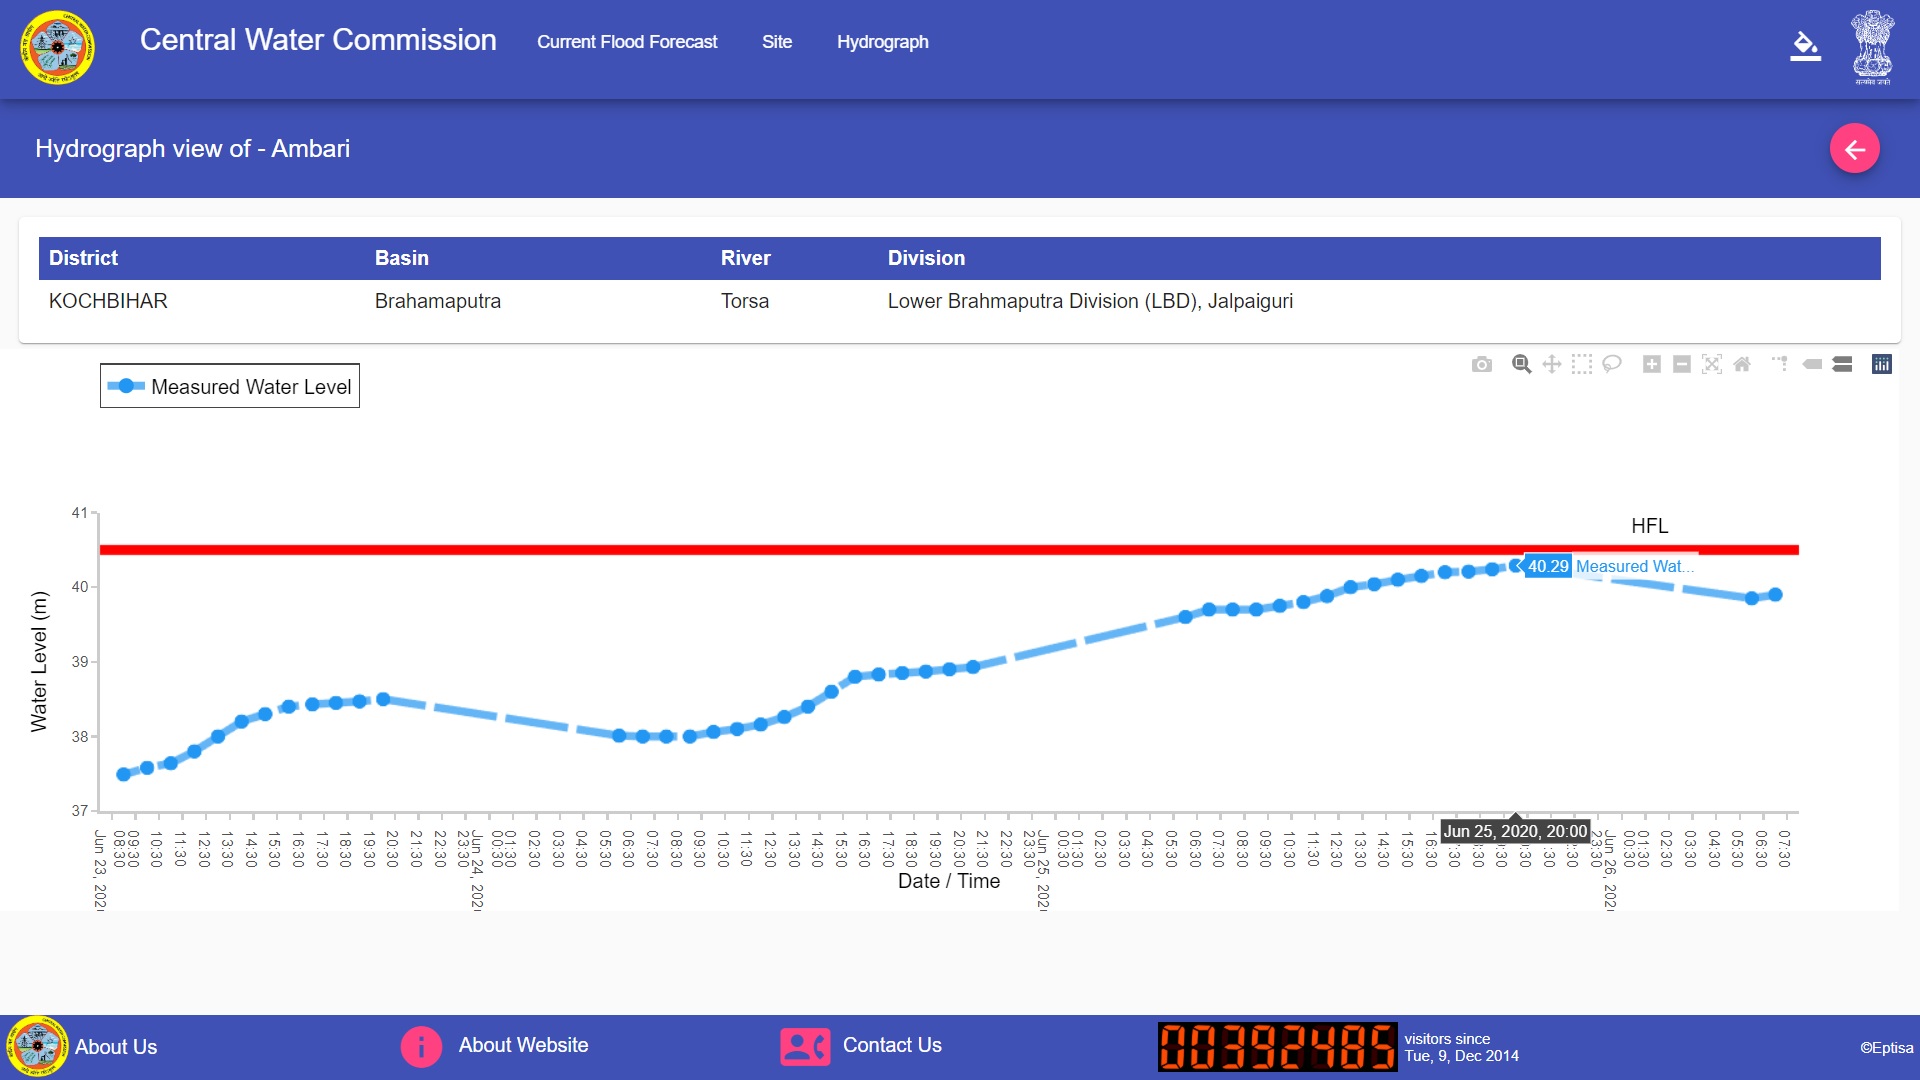The height and width of the screenshot is (1080, 1920).
Task: Download plot as PNG camera icon
Action: tap(1481, 365)
